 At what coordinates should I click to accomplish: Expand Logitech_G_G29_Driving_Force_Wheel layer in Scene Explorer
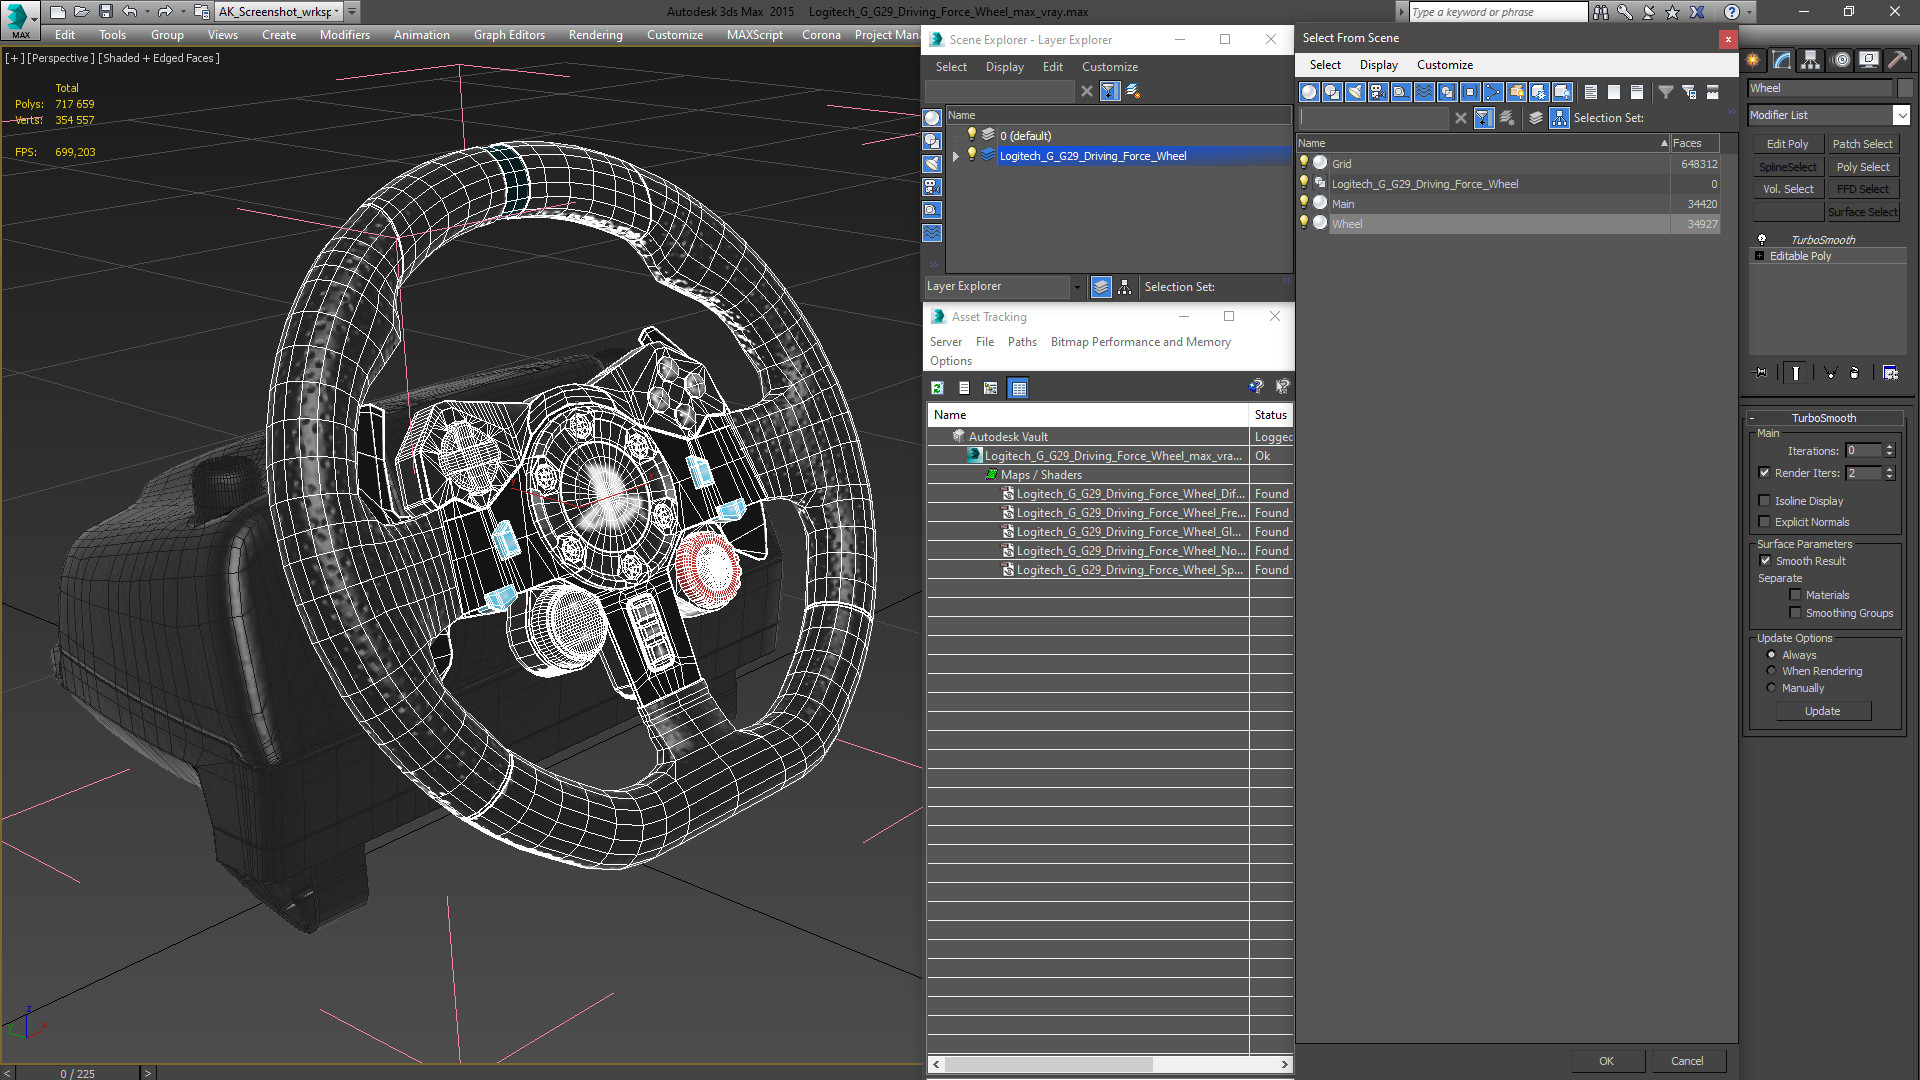point(956,156)
